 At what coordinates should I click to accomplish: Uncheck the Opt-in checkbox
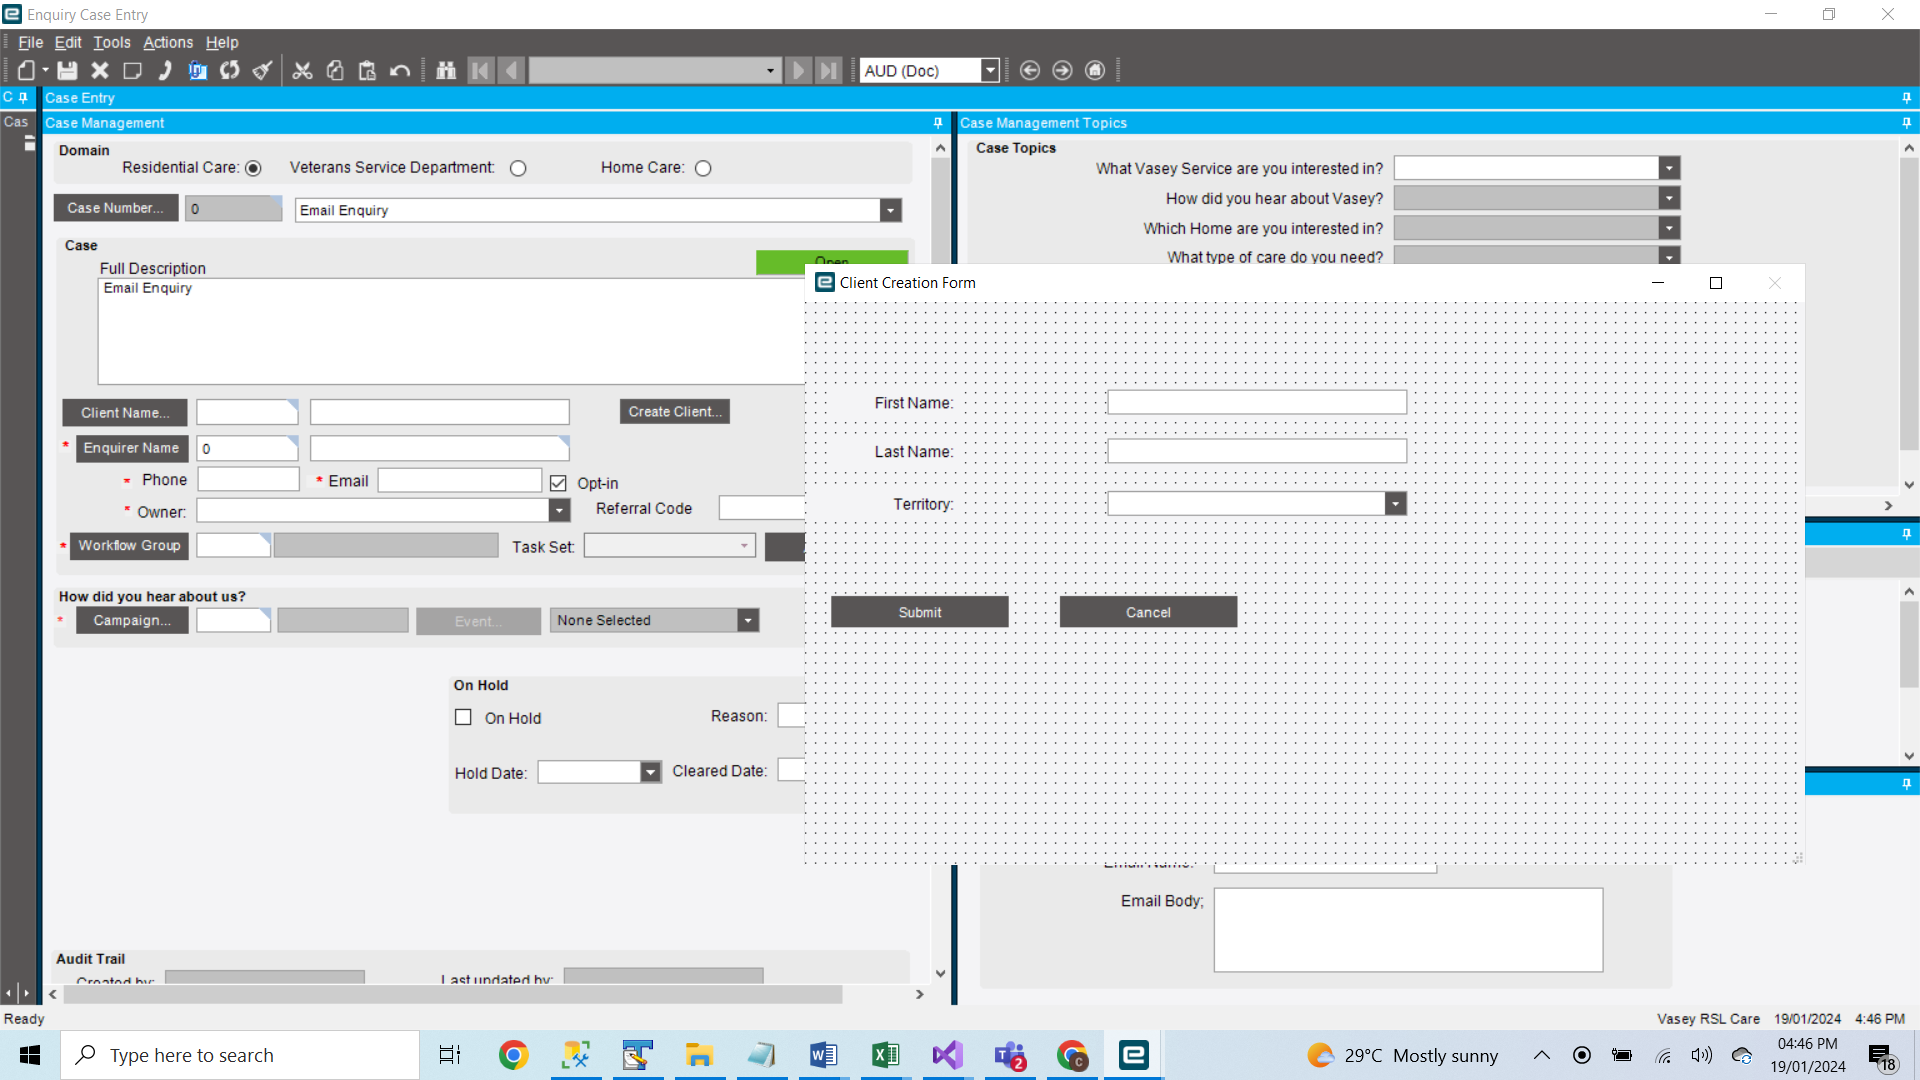point(557,482)
